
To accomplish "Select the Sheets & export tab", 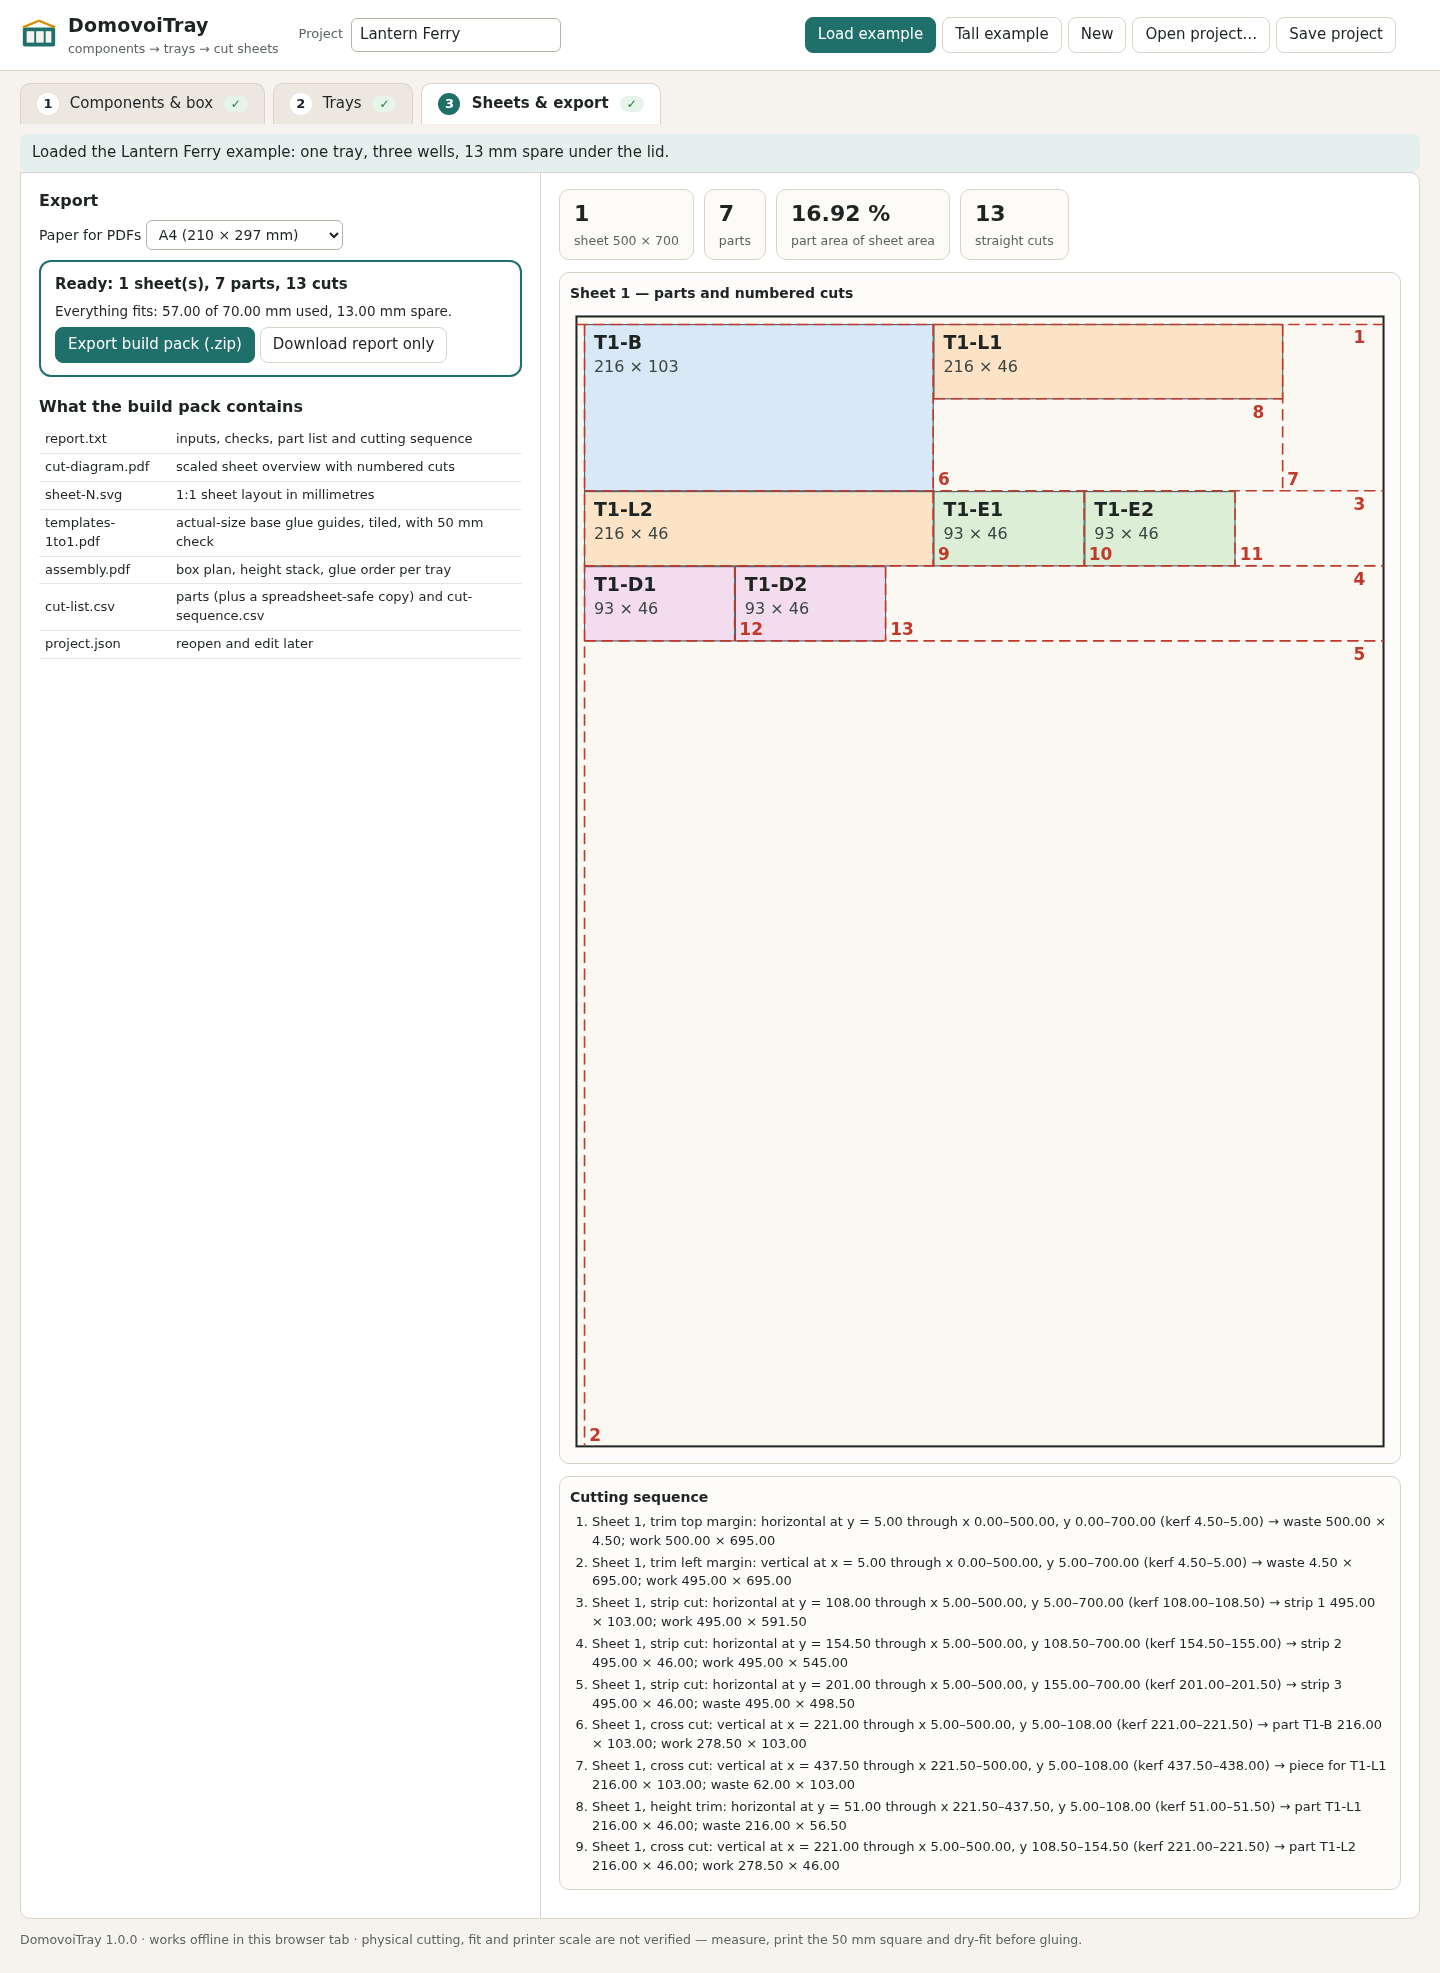I will click(540, 104).
